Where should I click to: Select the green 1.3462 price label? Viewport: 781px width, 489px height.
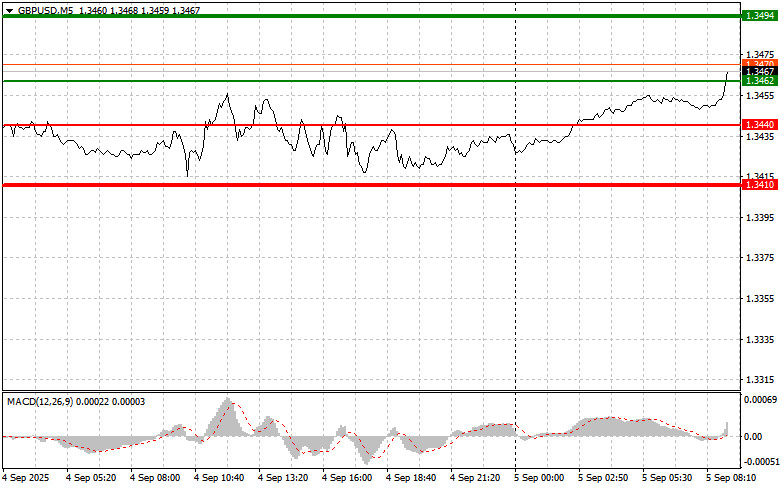point(759,80)
